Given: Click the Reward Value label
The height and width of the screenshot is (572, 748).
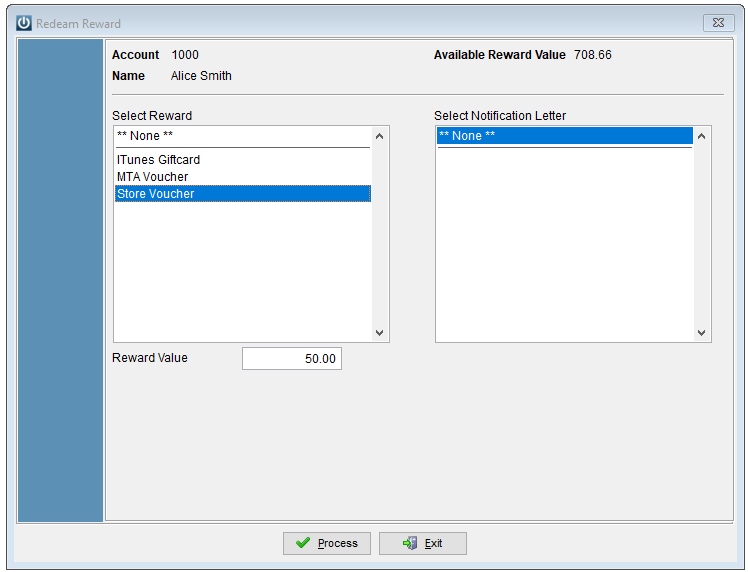Looking at the screenshot, I should [x=150, y=358].
